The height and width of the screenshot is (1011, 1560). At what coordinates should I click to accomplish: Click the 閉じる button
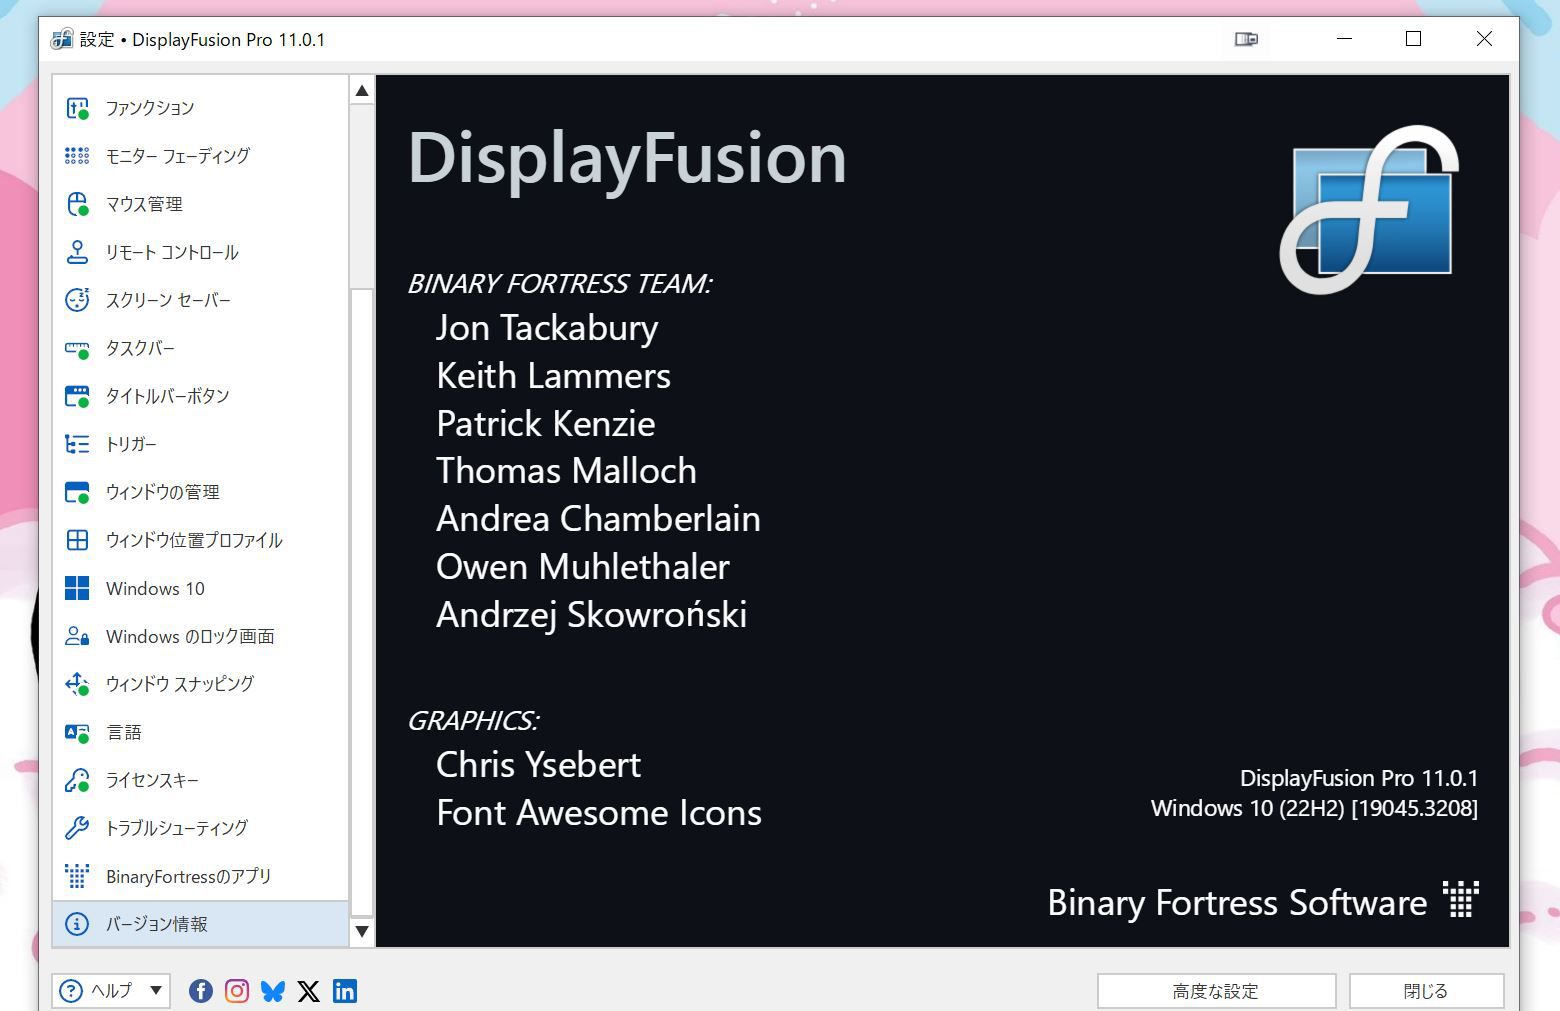1426,991
